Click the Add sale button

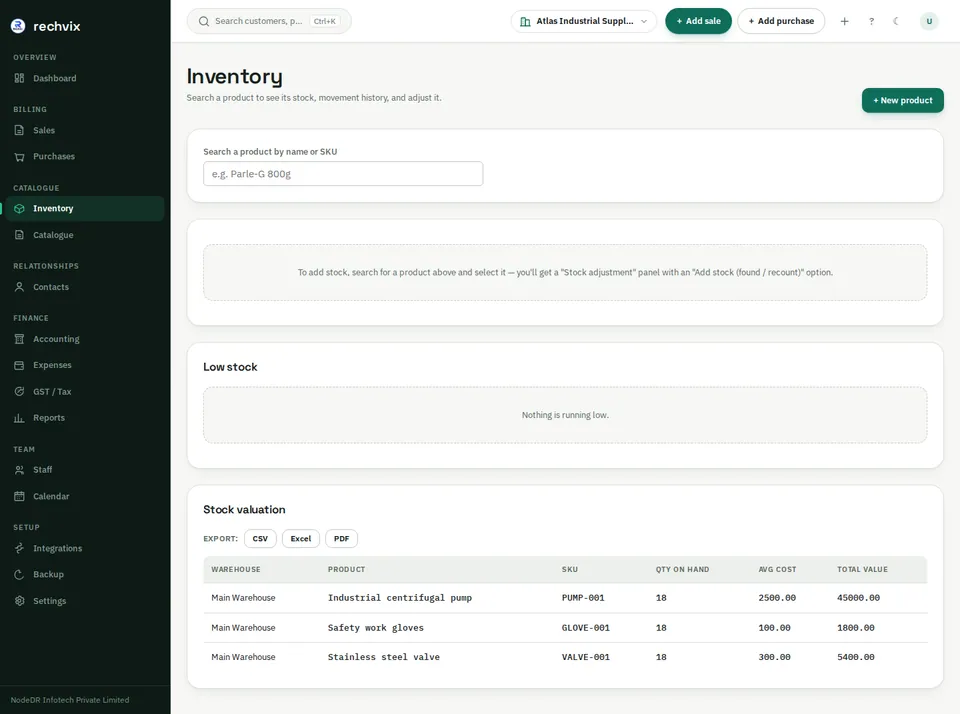698,21
